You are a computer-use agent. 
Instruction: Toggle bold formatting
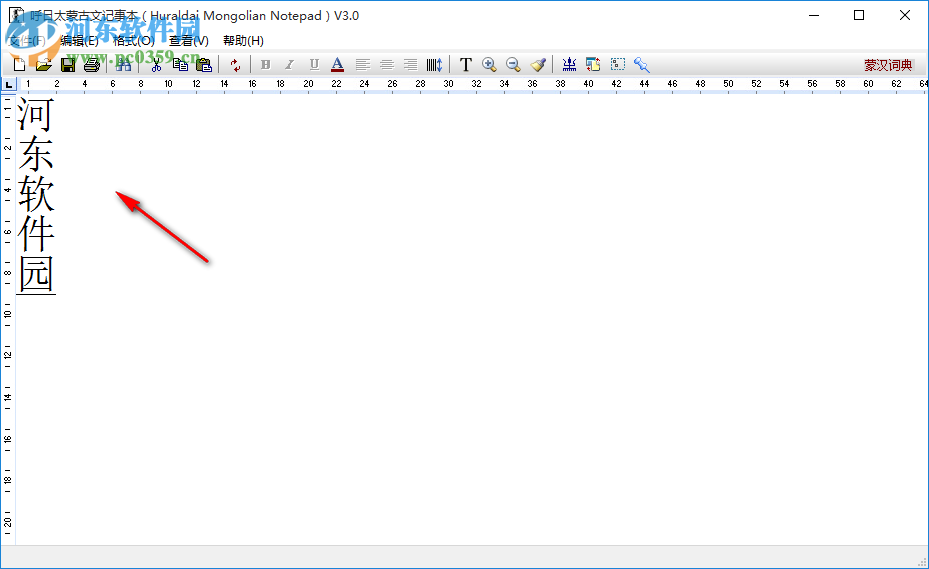point(265,65)
